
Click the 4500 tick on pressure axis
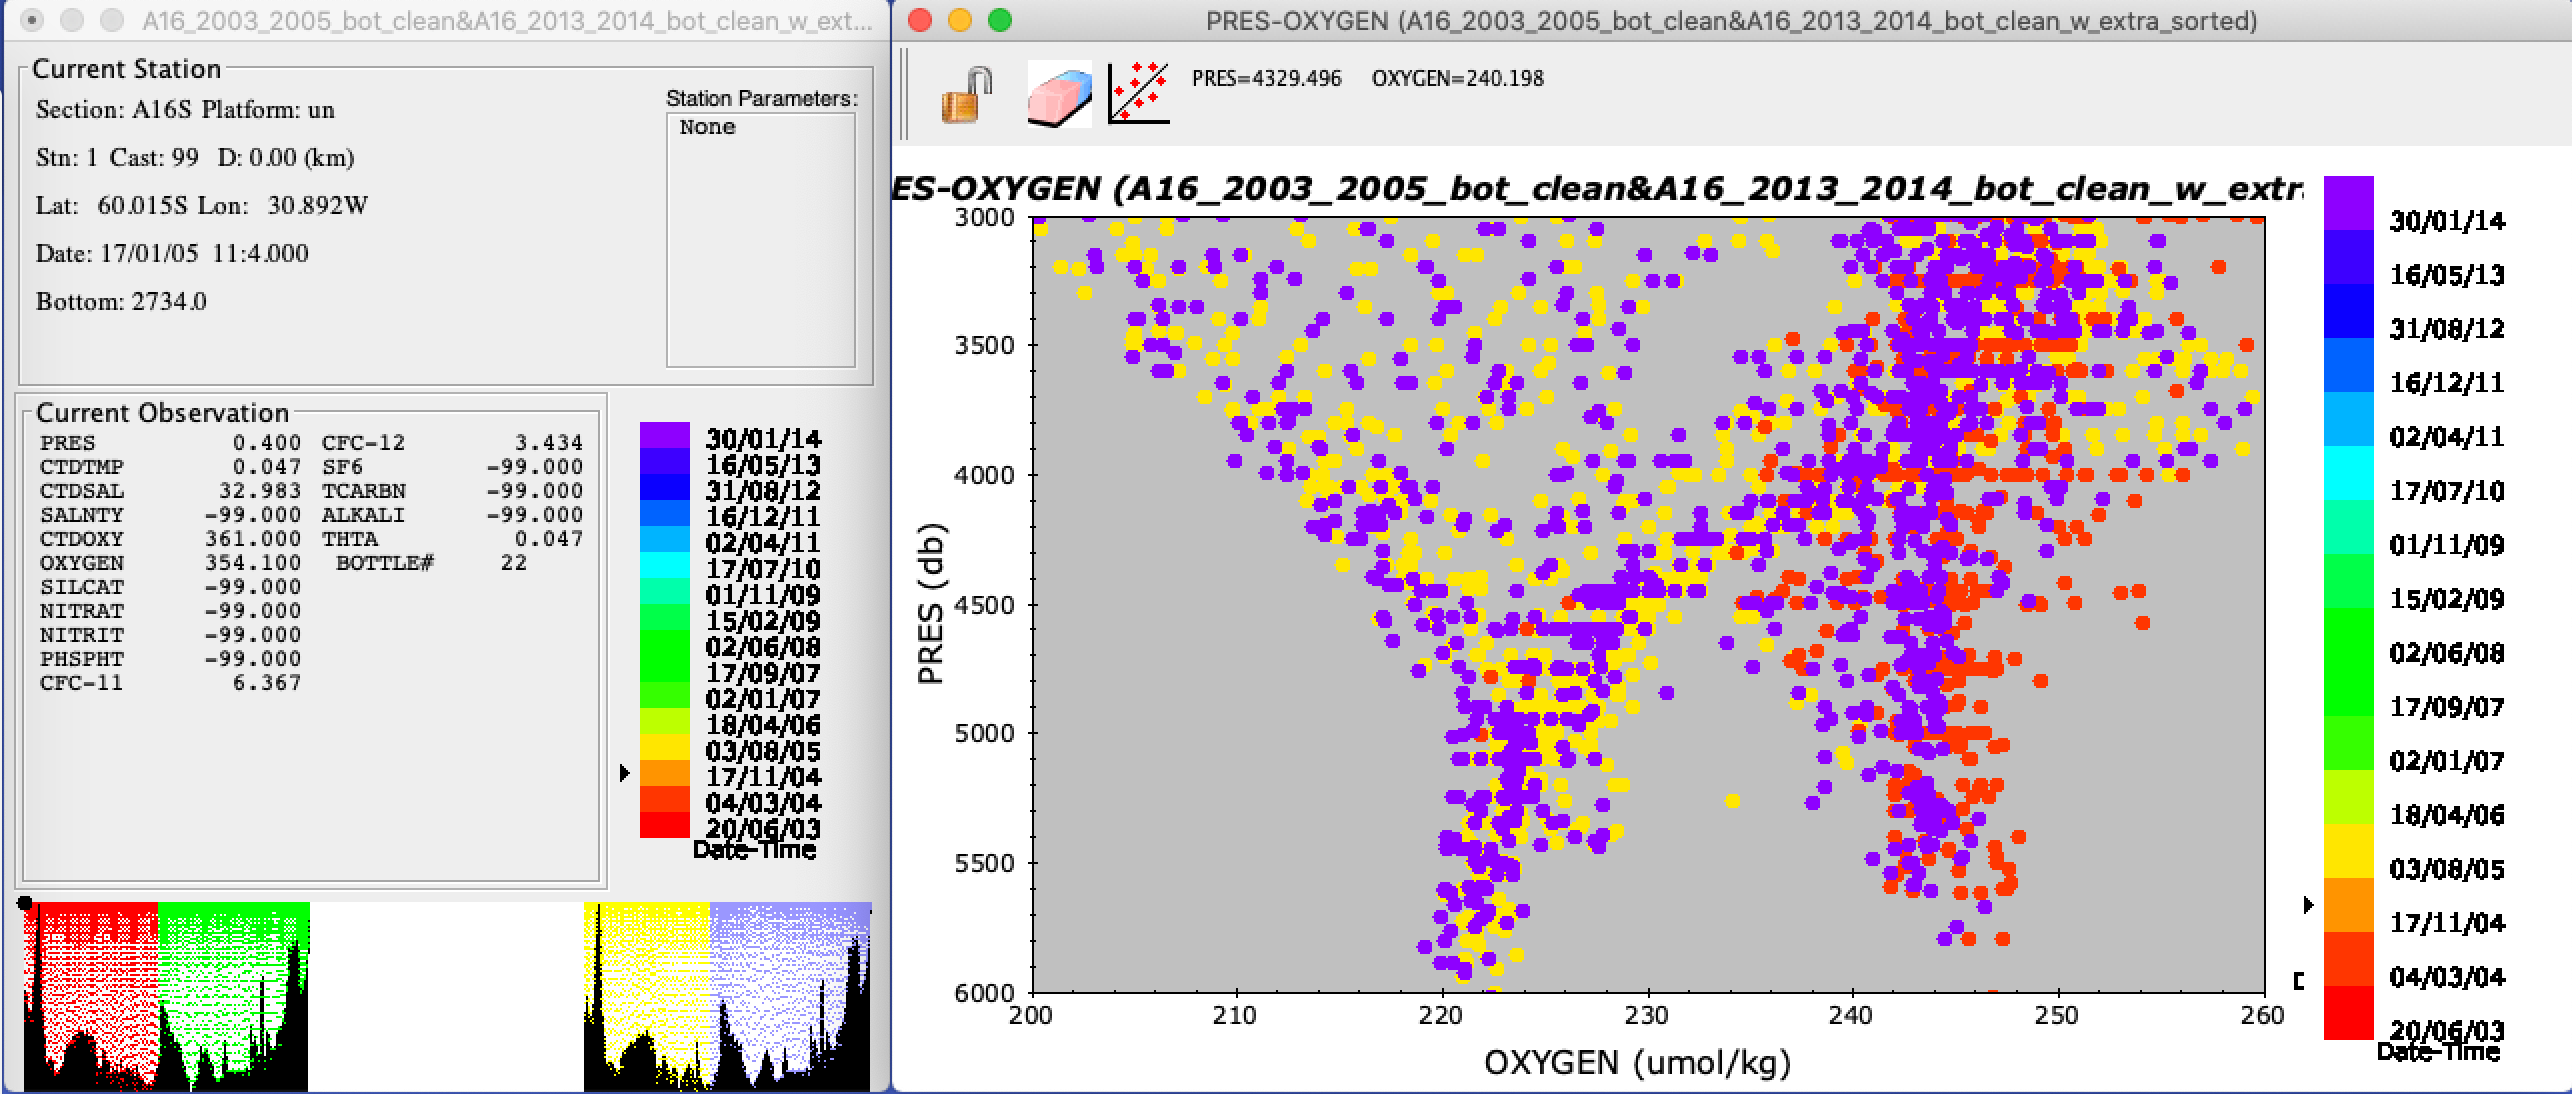[985, 605]
